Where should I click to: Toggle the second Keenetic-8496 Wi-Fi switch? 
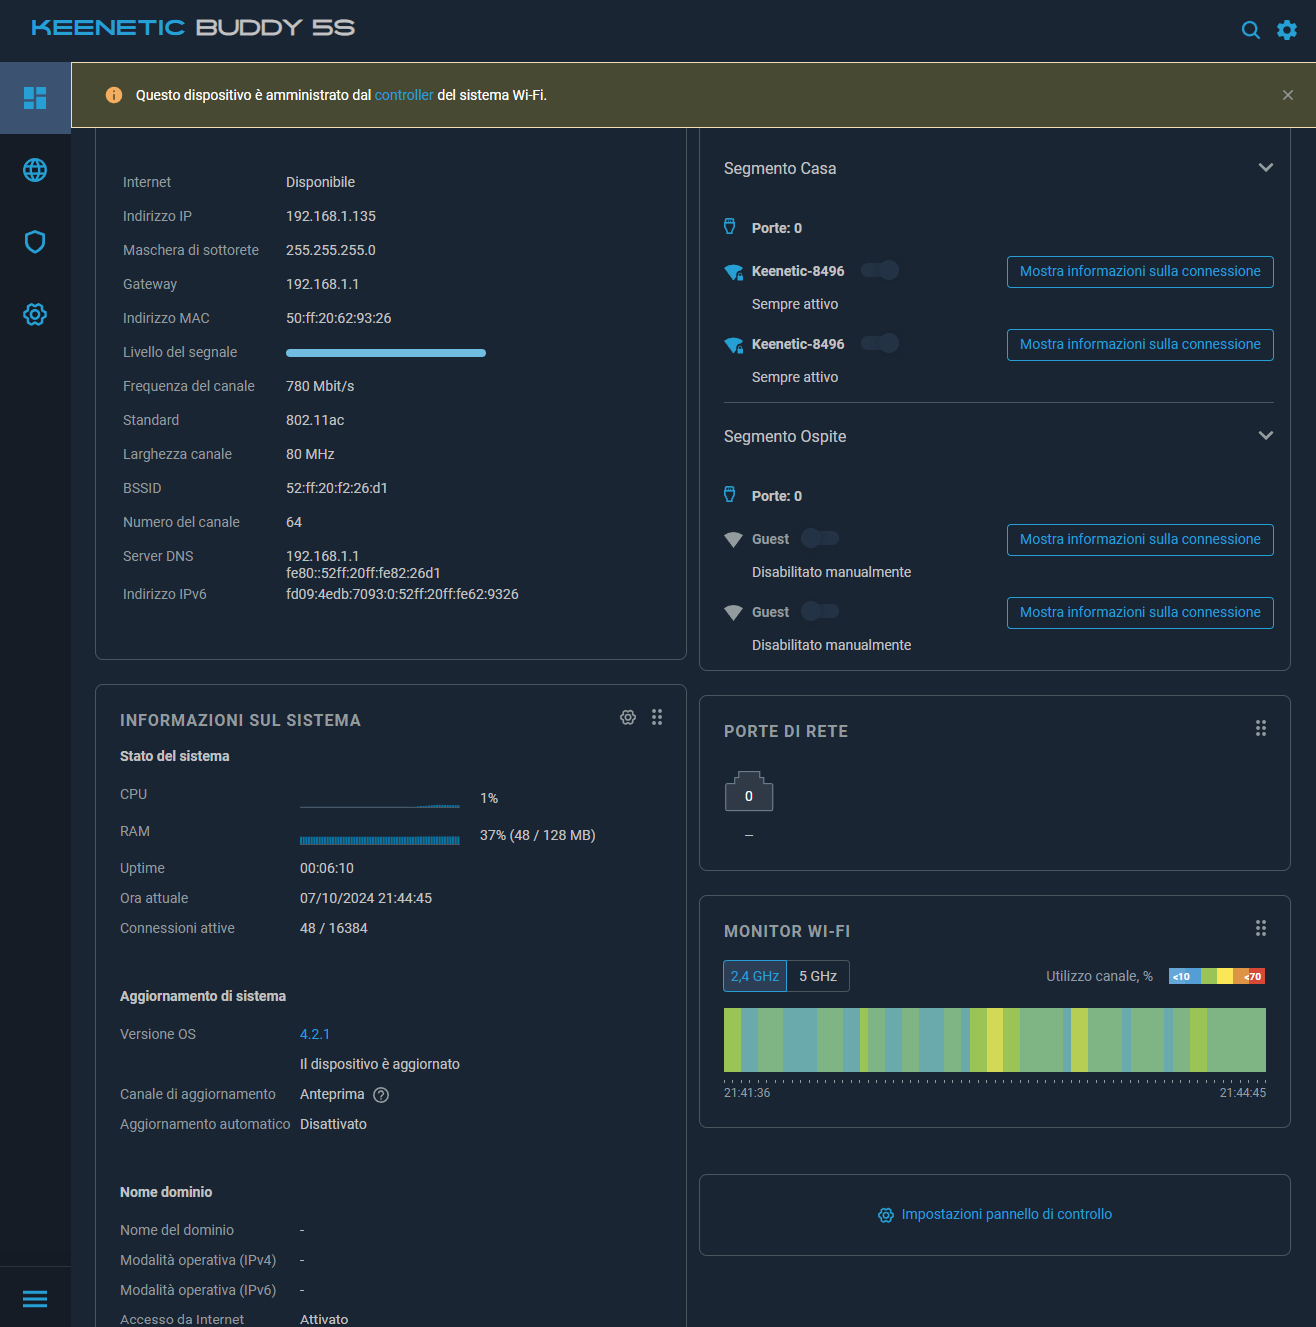(880, 343)
